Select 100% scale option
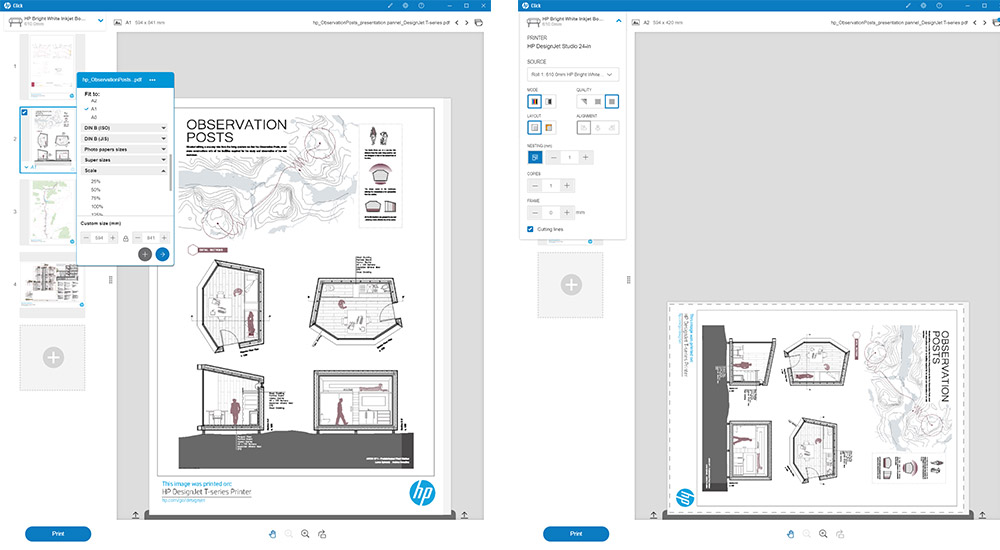This screenshot has height=550, width=1000. [x=97, y=207]
